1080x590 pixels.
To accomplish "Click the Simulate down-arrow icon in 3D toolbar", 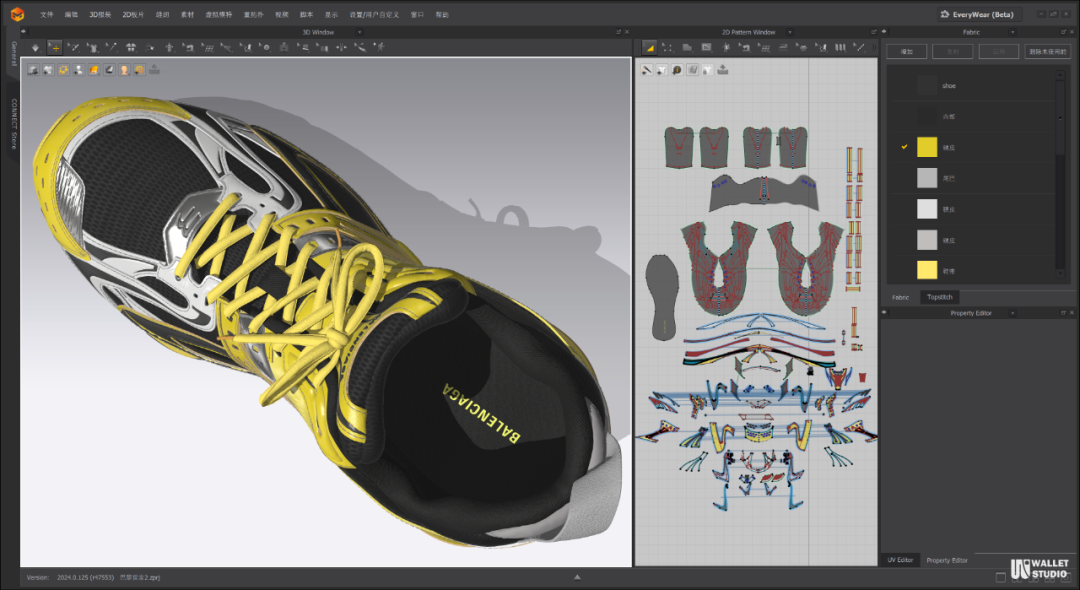I will 35,48.
